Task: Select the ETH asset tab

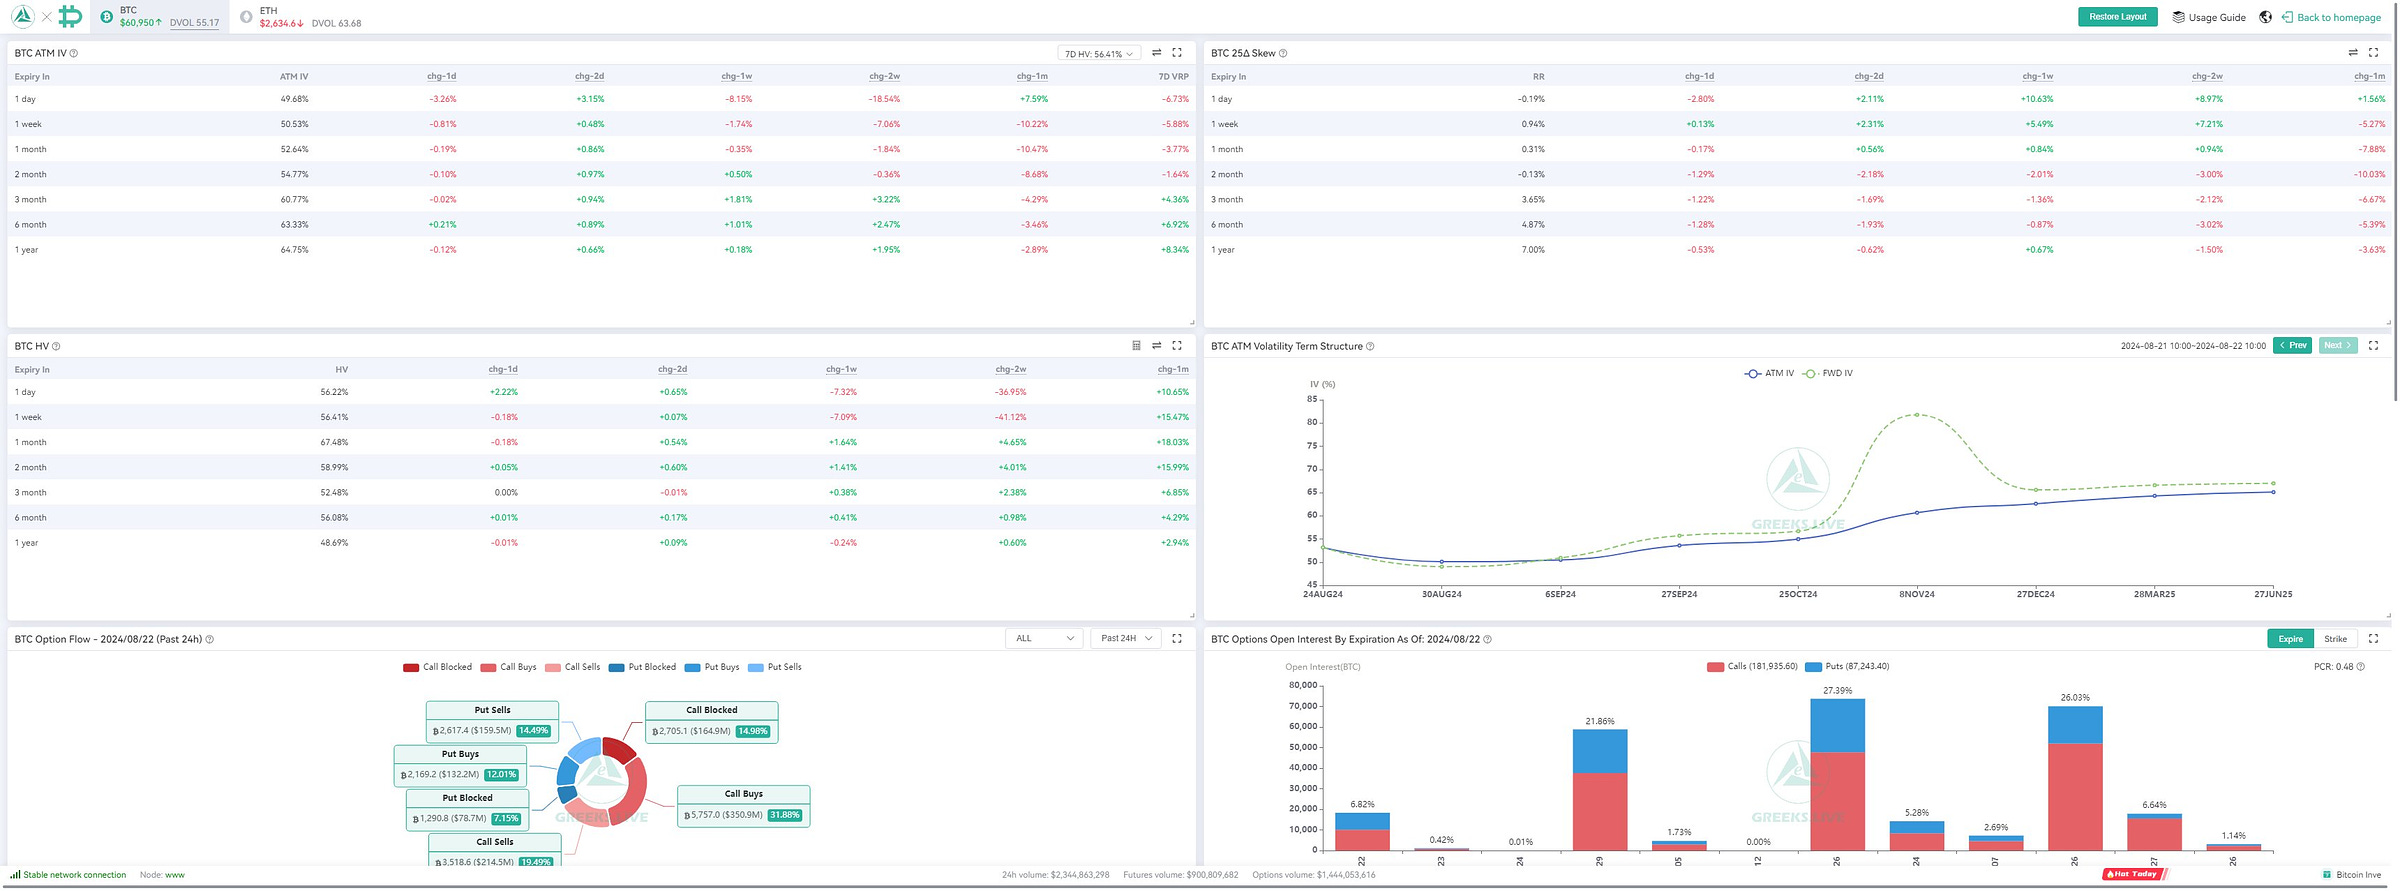Action: click(302, 17)
